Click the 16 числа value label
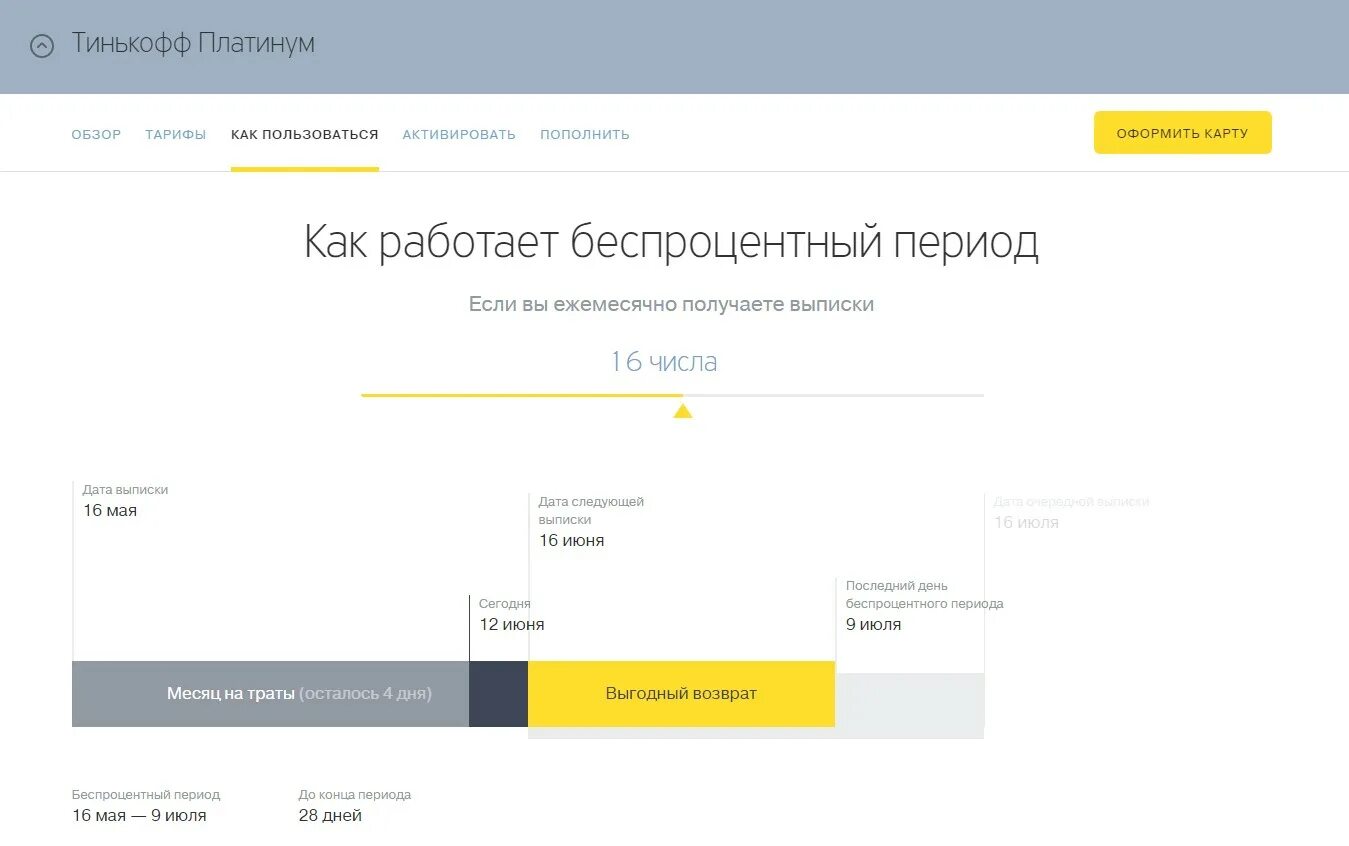The image size is (1349, 846). tap(664, 361)
